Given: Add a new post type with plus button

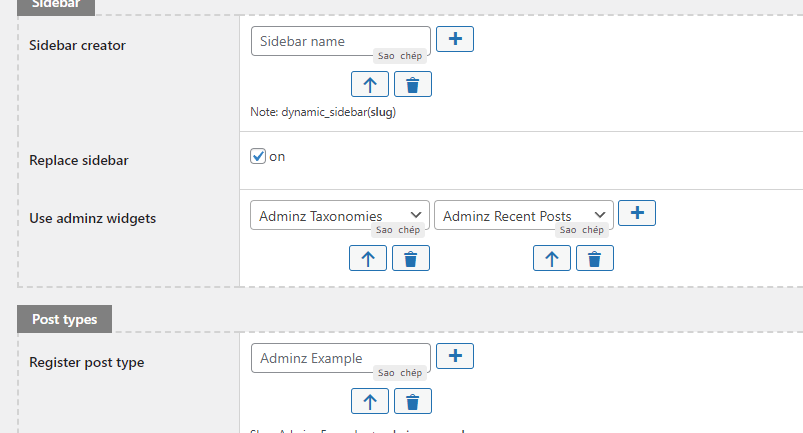Looking at the screenshot, I should [x=455, y=355].
